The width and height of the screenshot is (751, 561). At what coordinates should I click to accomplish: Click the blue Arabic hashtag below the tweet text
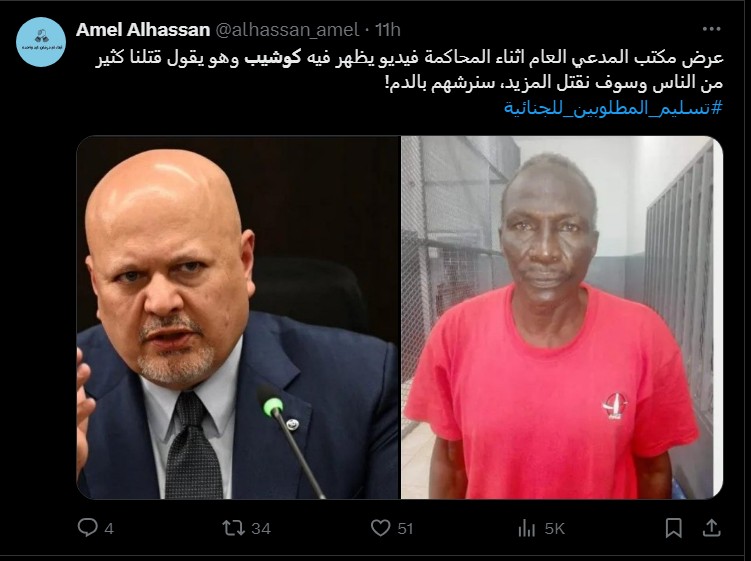613,108
